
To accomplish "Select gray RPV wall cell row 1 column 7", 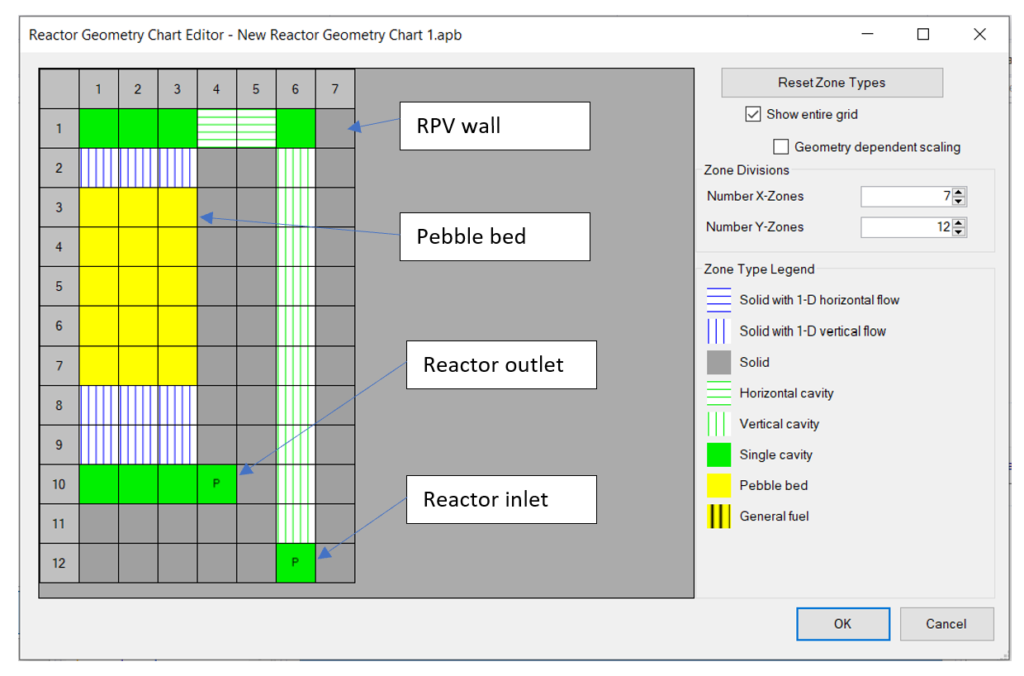I will (335, 129).
